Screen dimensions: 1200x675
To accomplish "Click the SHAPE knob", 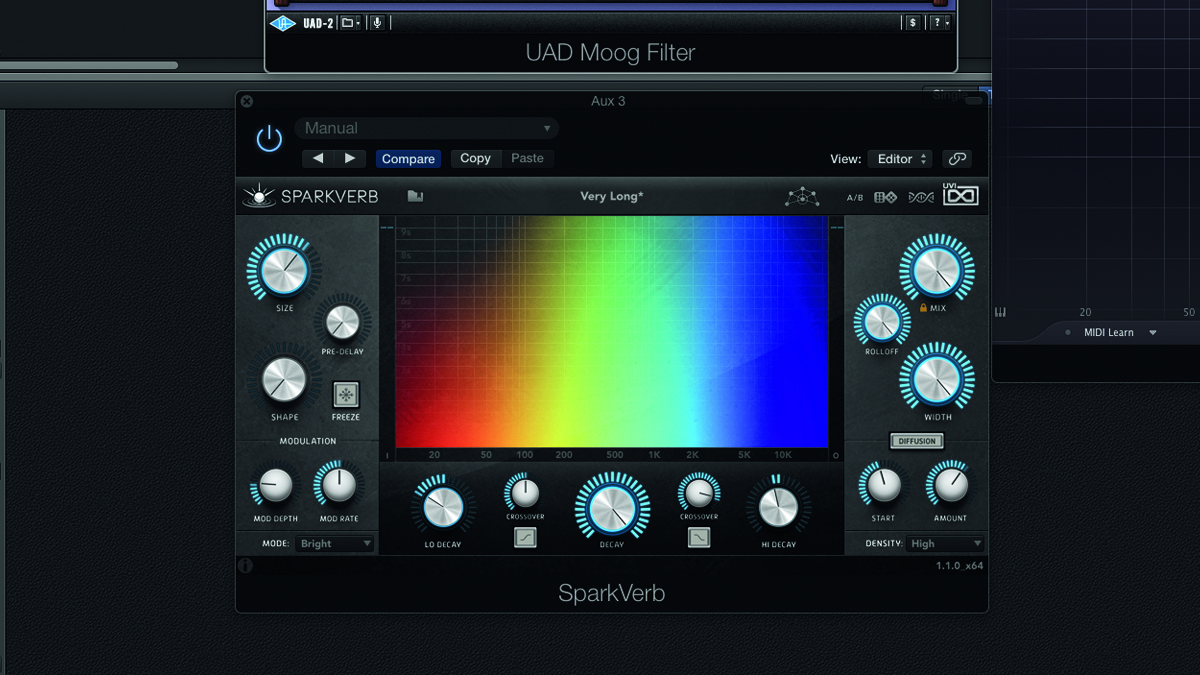I will 284,380.
